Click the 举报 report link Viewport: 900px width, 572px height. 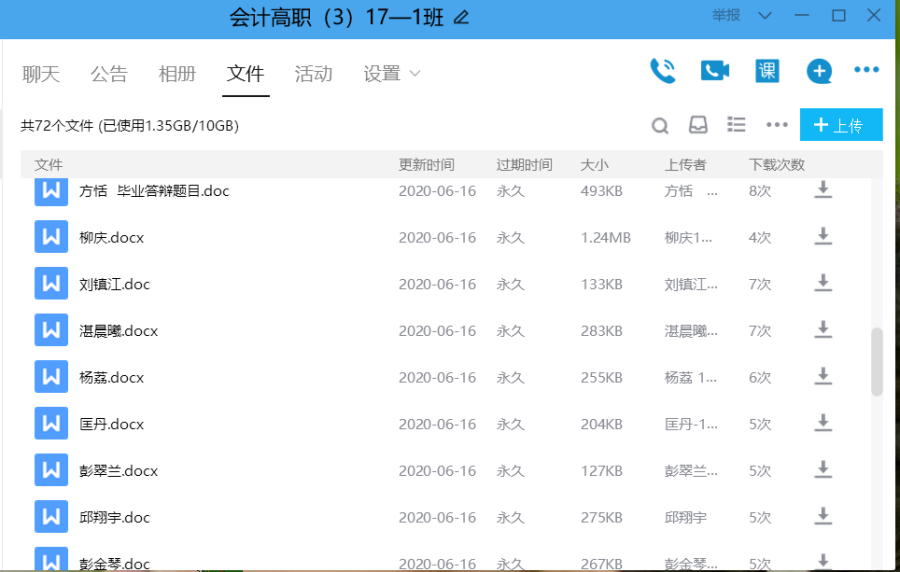coord(726,15)
